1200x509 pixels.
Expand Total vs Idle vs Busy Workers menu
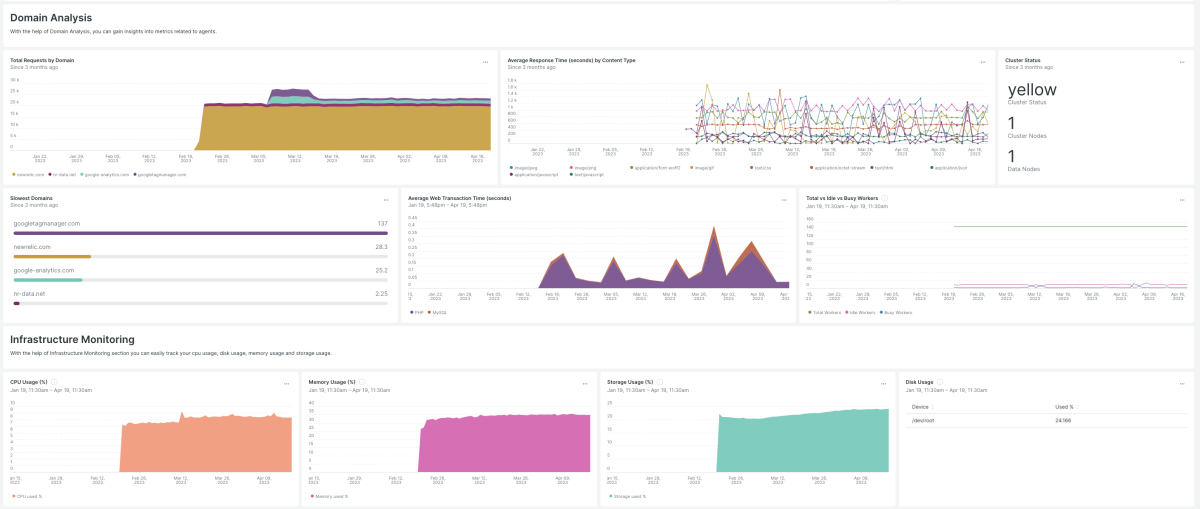1183,198
